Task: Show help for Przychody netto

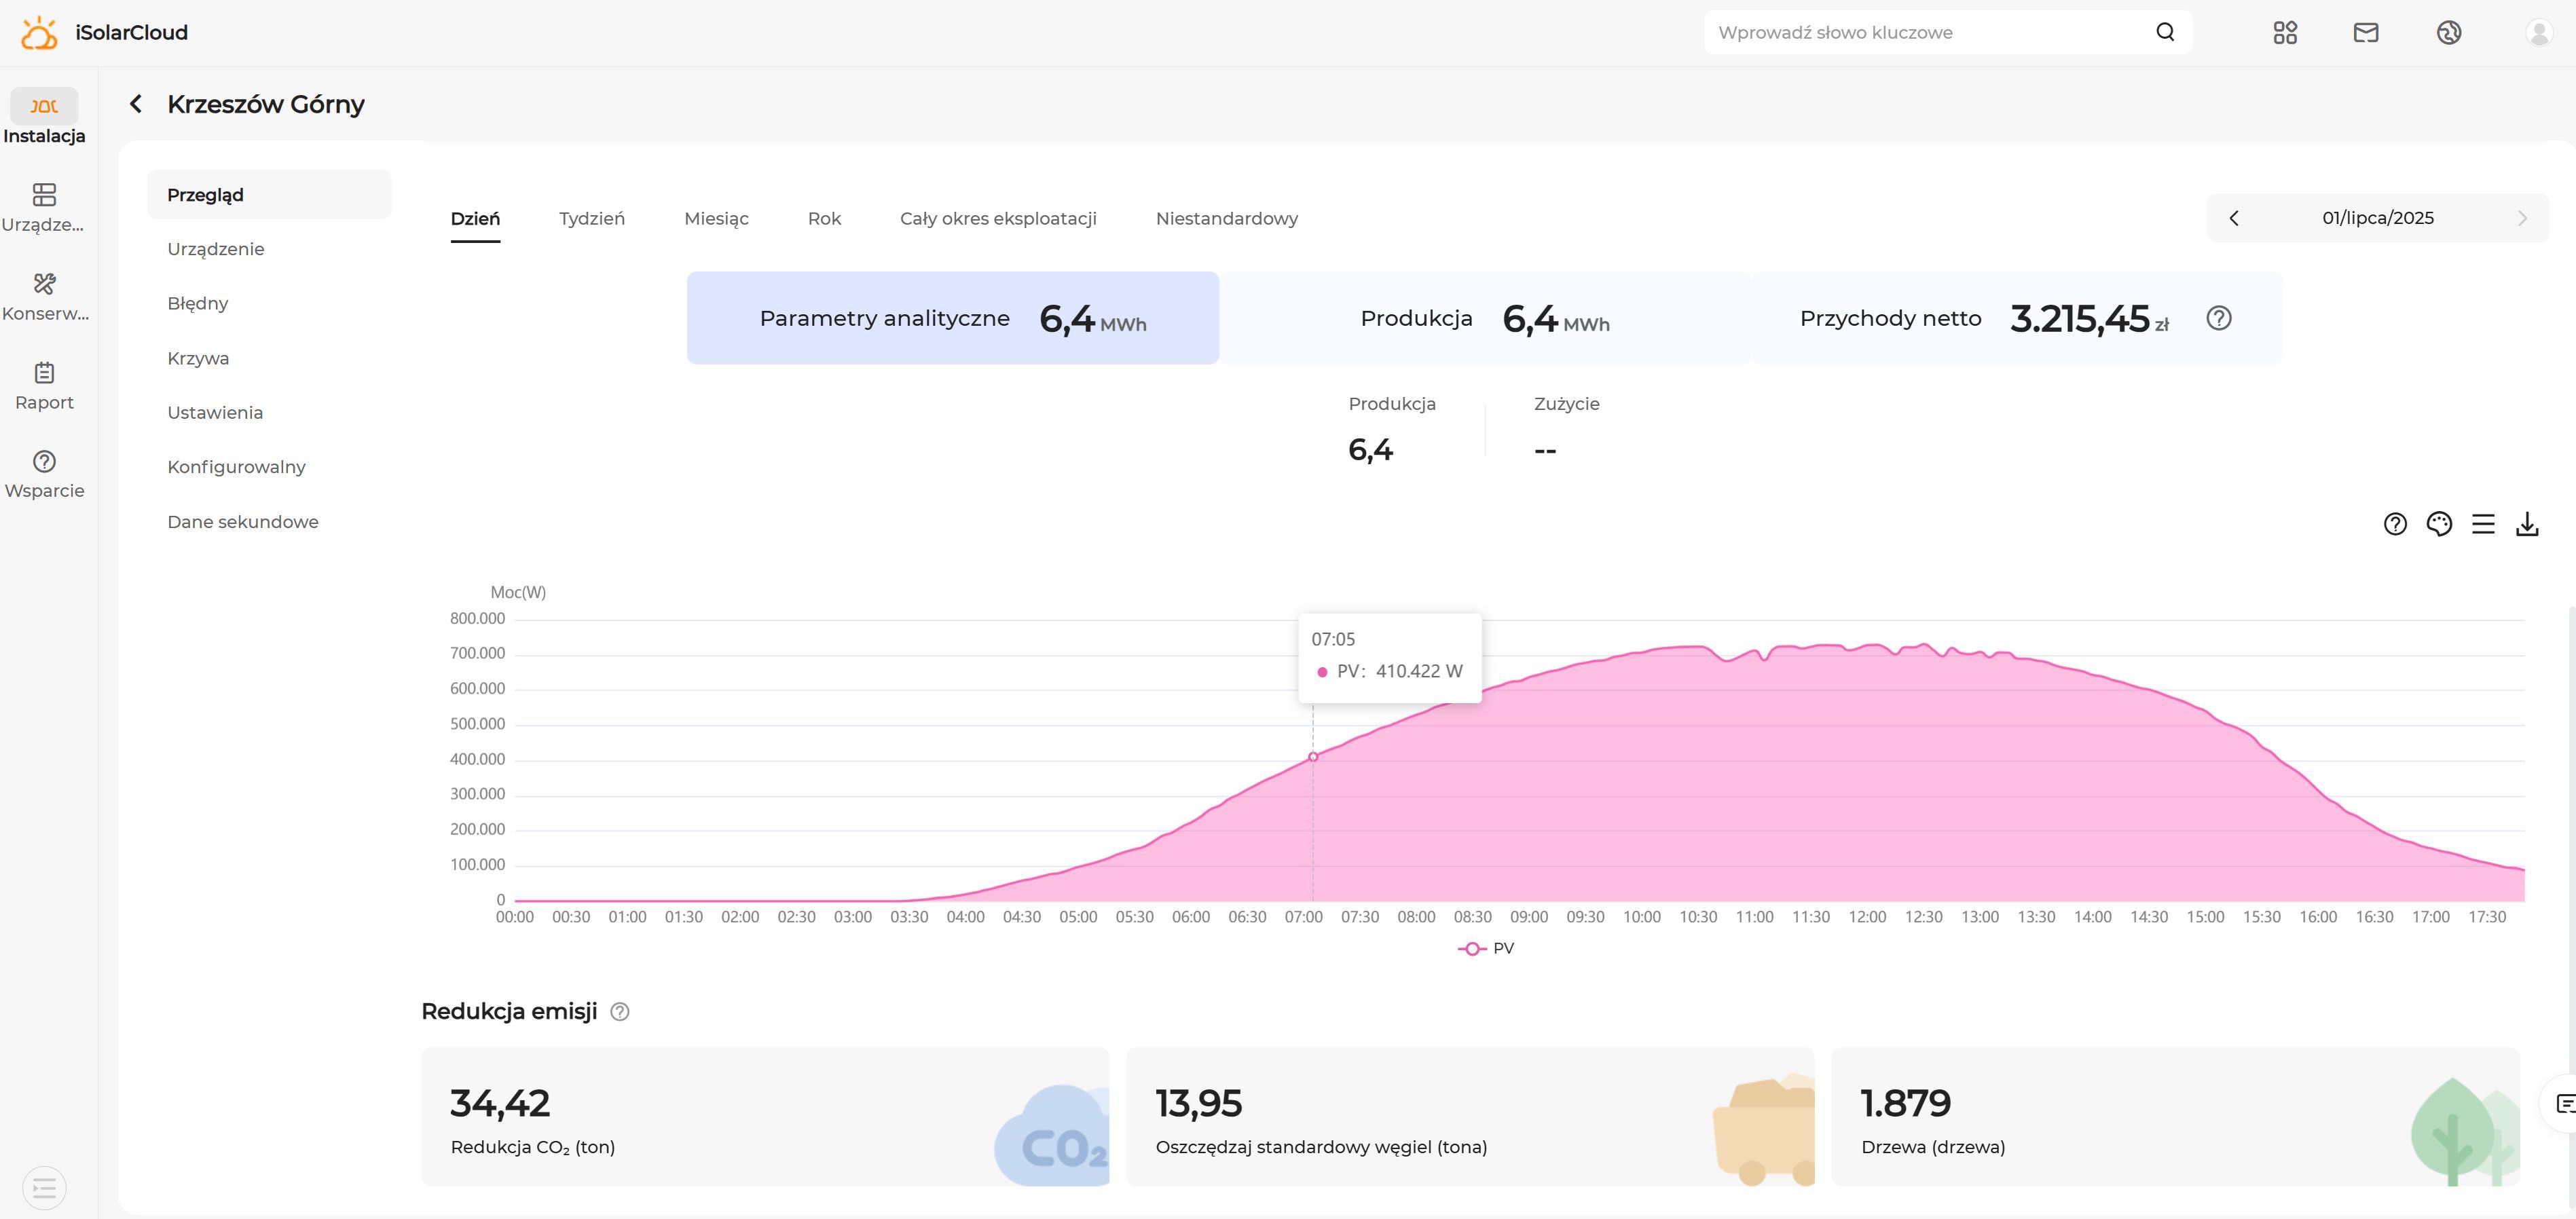Action: pos(2219,318)
